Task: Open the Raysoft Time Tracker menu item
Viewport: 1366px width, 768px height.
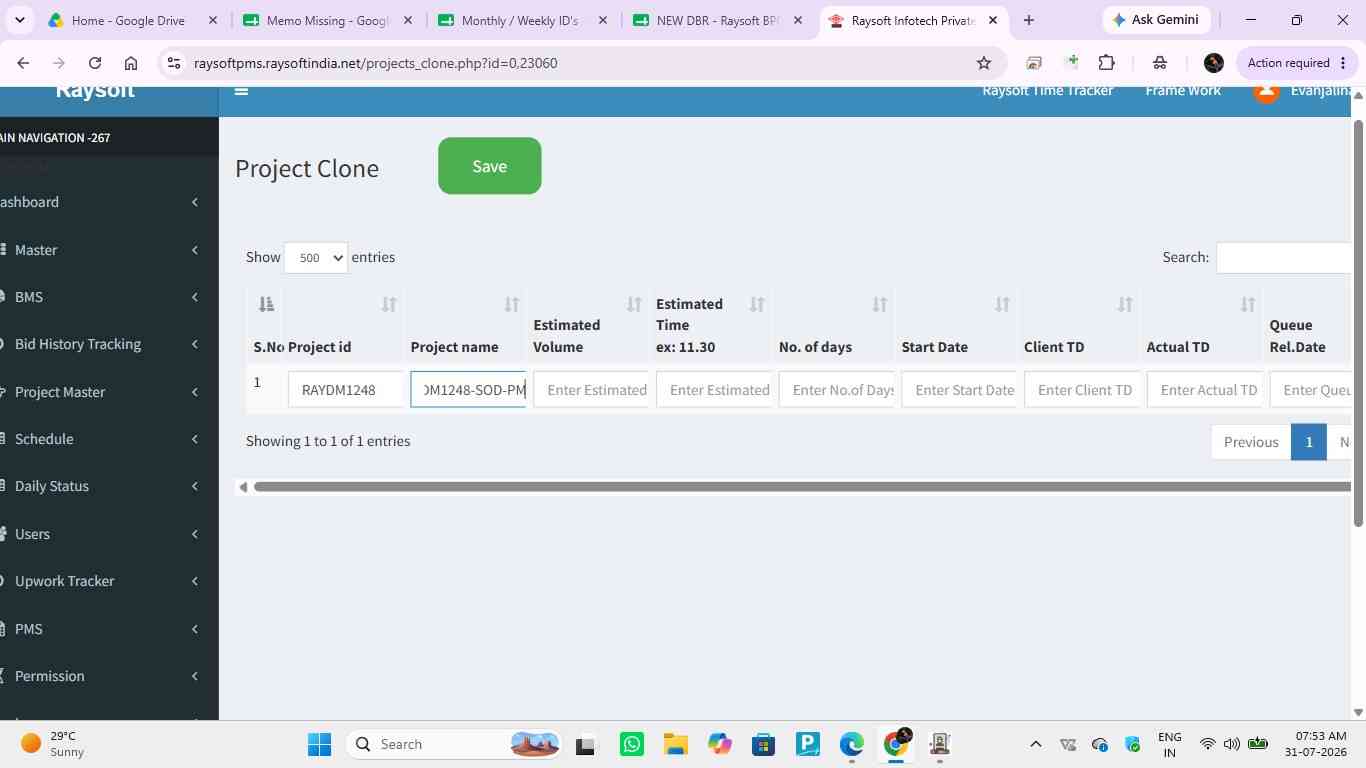Action: pyautogui.click(x=1047, y=91)
